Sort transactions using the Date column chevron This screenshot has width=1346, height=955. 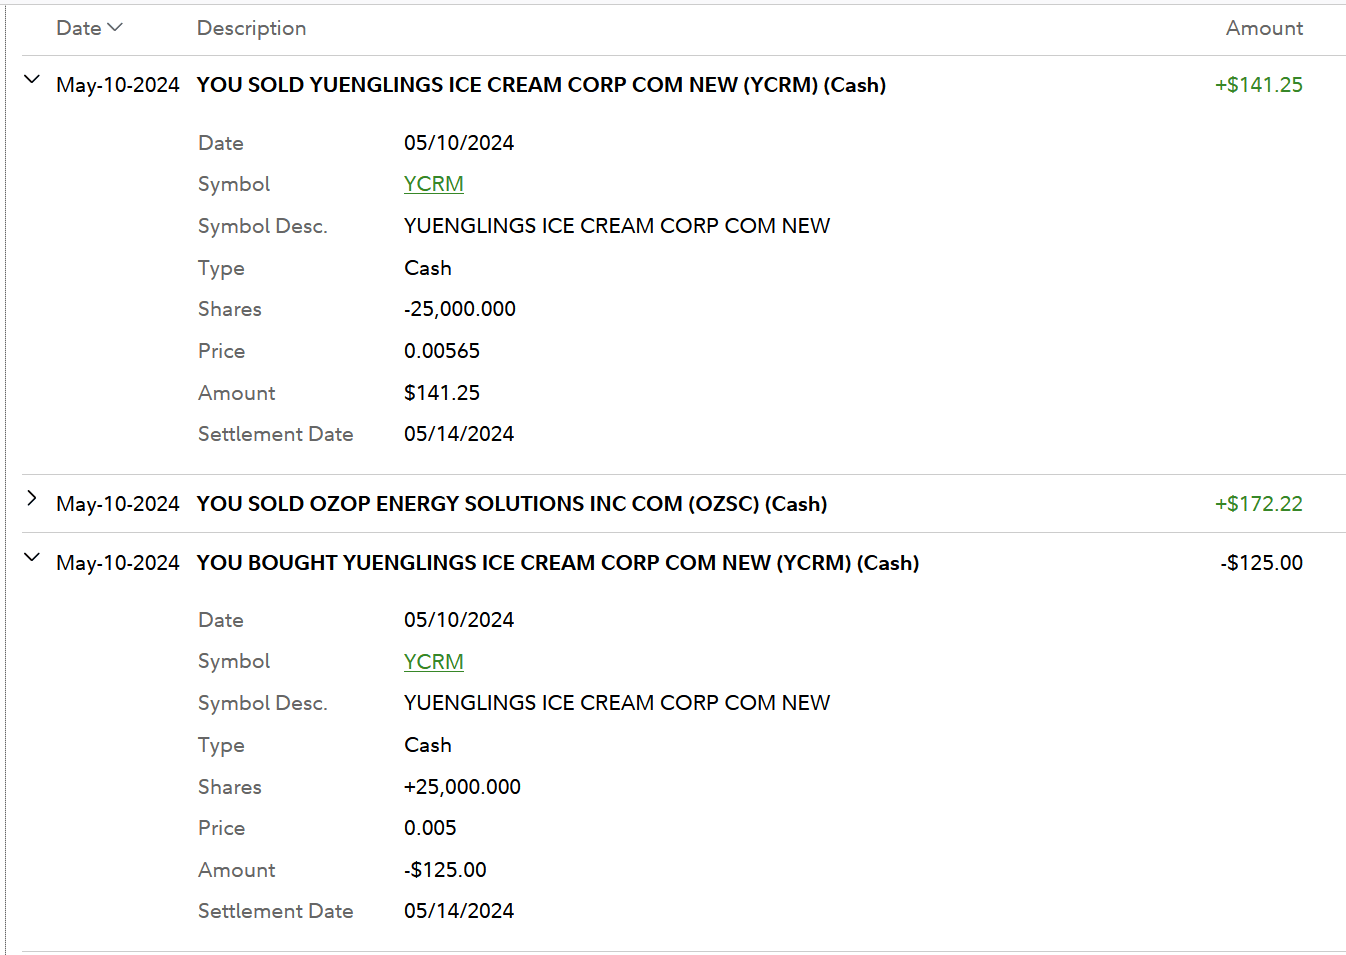(x=114, y=28)
